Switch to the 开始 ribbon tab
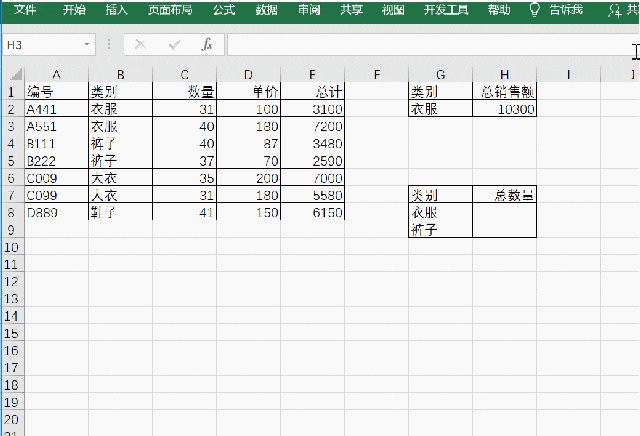The height and width of the screenshot is (436, 640). tap(74, 10)
